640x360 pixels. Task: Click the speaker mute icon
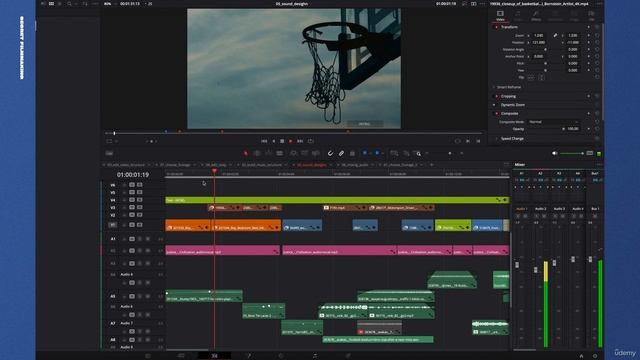pos(554,153)
